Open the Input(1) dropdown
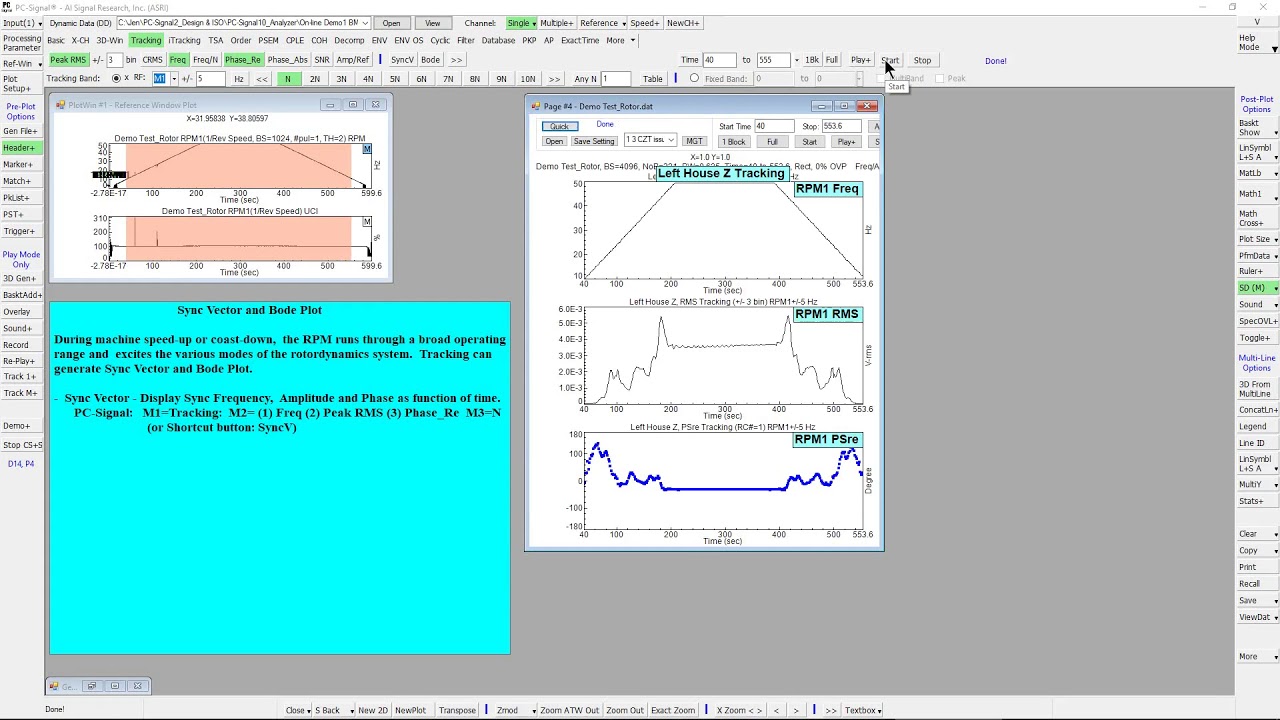This screenshot has height=720, width=1280. [22, 23]
